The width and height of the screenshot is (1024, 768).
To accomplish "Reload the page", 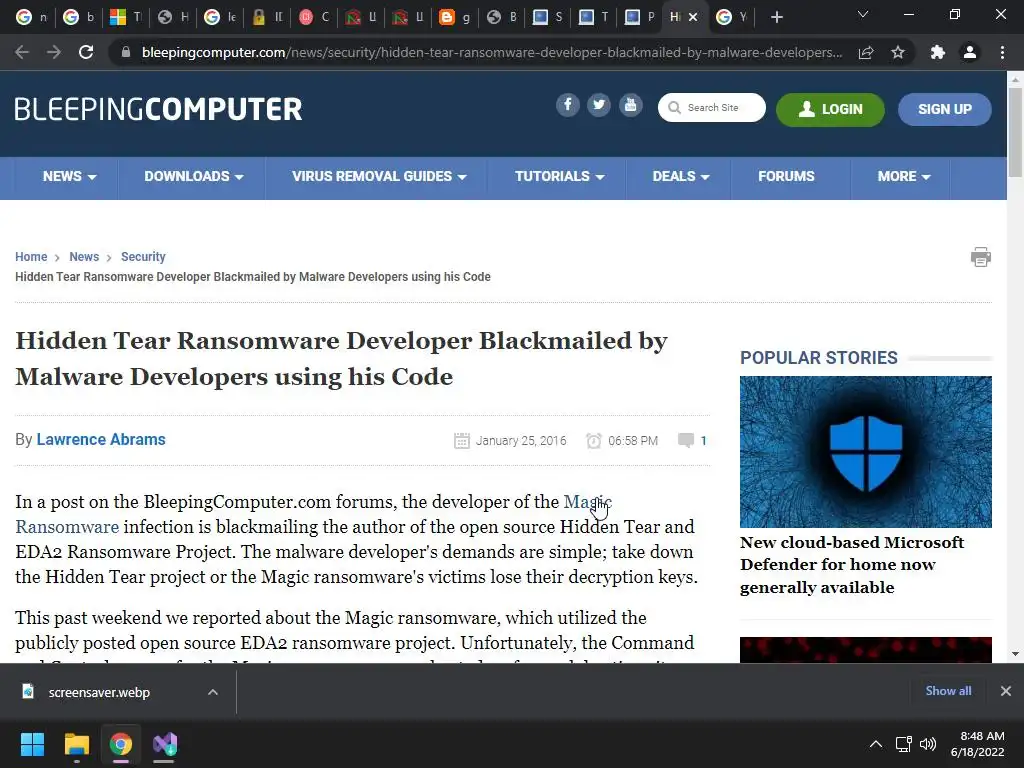I will point(86,52).
